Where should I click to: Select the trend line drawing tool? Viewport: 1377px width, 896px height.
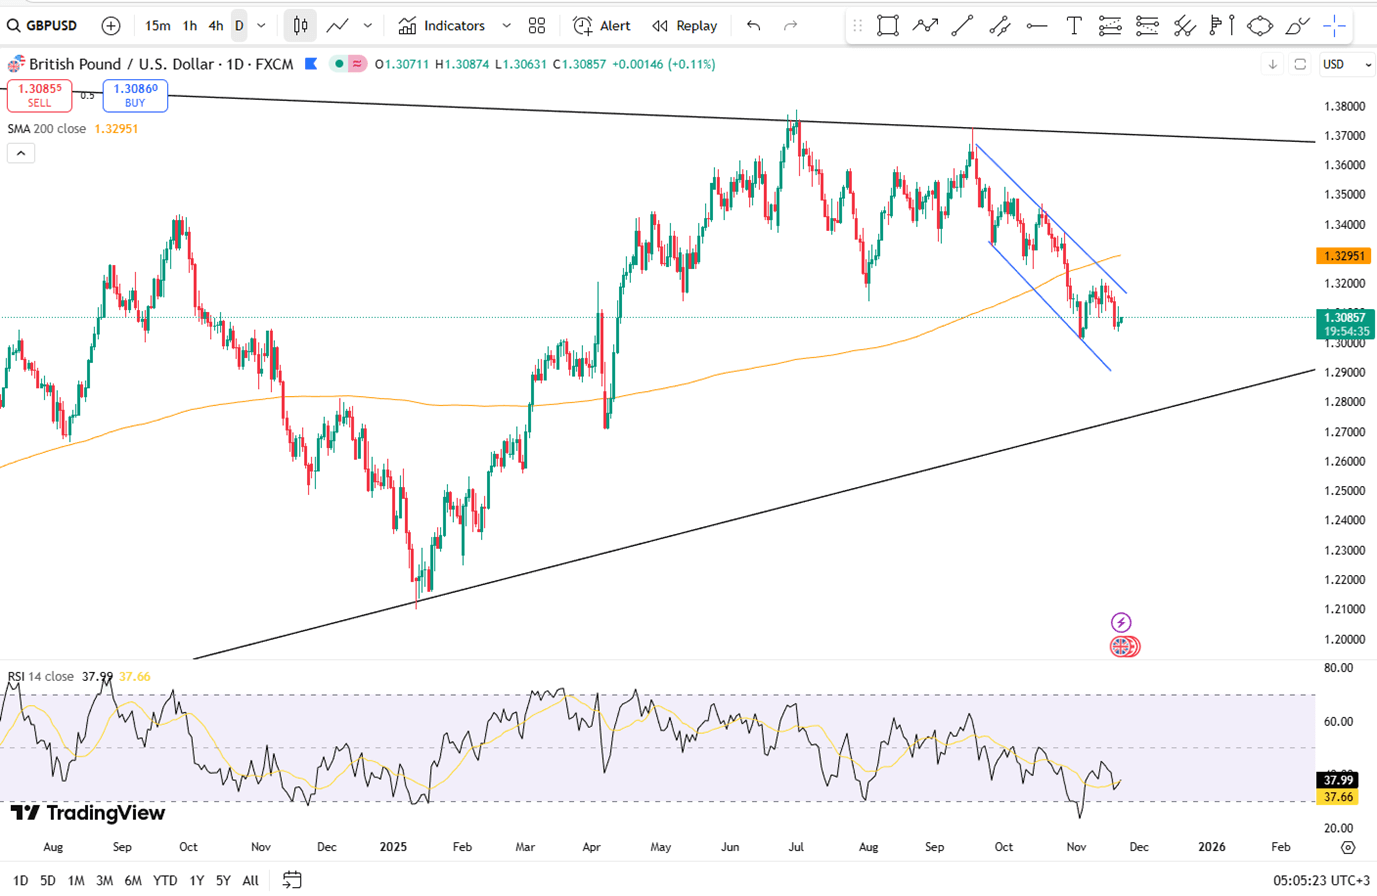pyautogui.click(x=962, y=26)
